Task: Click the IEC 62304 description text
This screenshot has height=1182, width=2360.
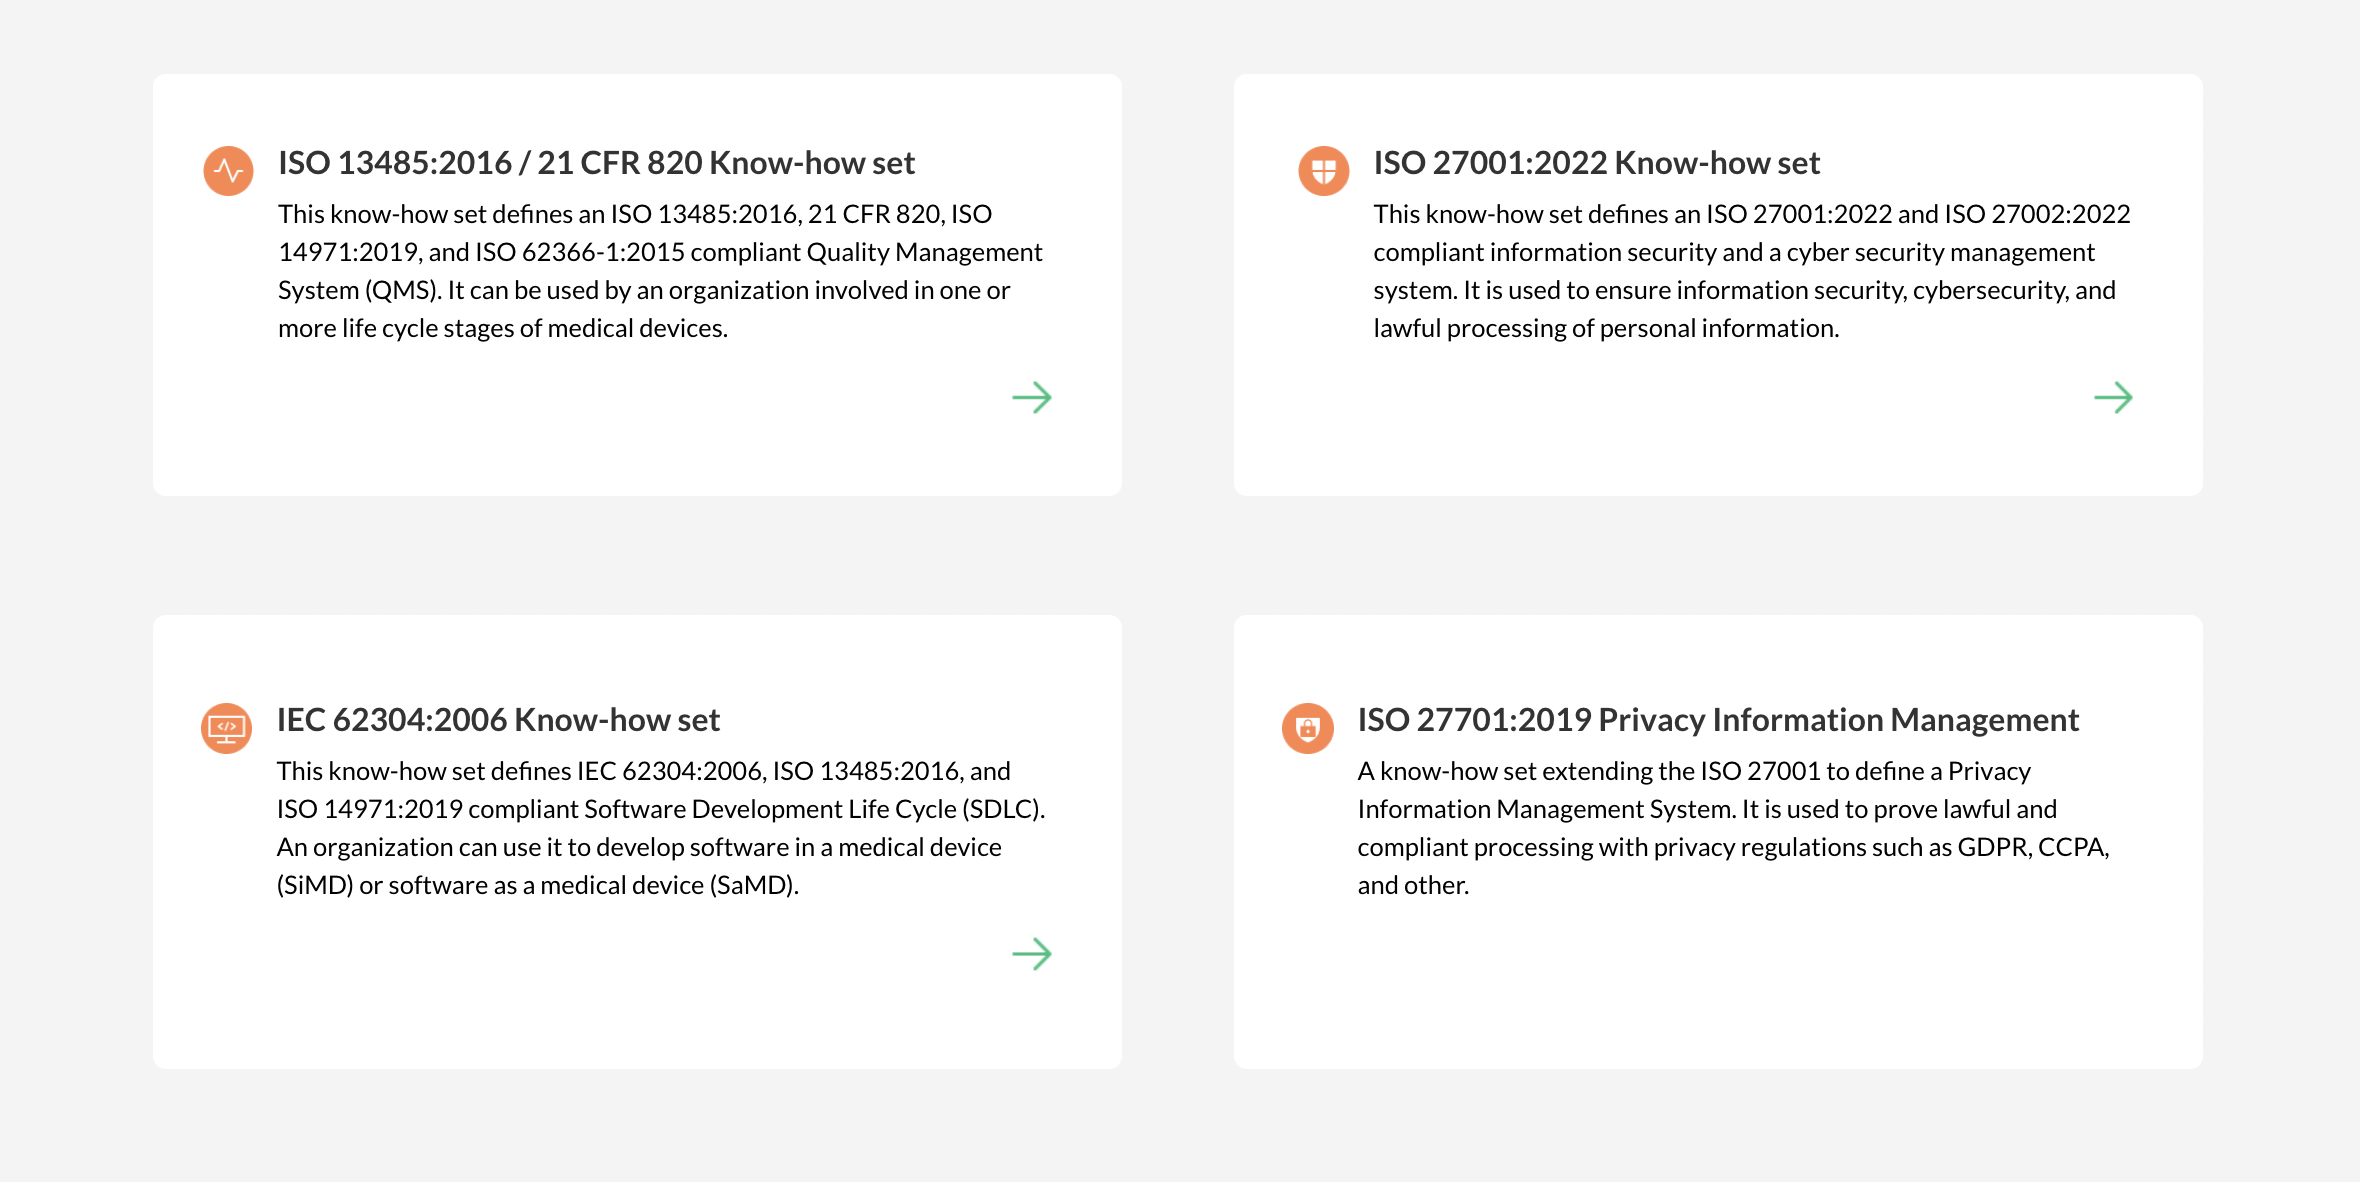Action: pos(660,827)
